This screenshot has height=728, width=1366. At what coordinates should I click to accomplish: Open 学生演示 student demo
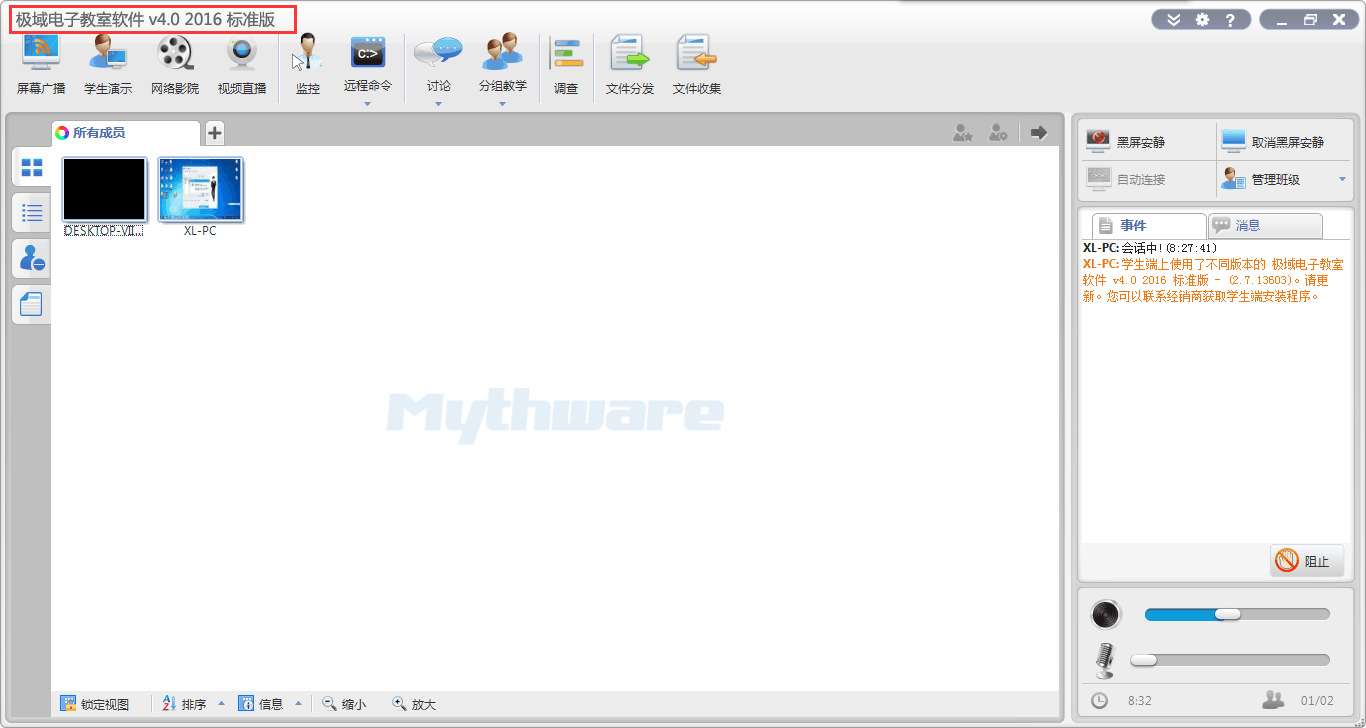pos(107,64)
